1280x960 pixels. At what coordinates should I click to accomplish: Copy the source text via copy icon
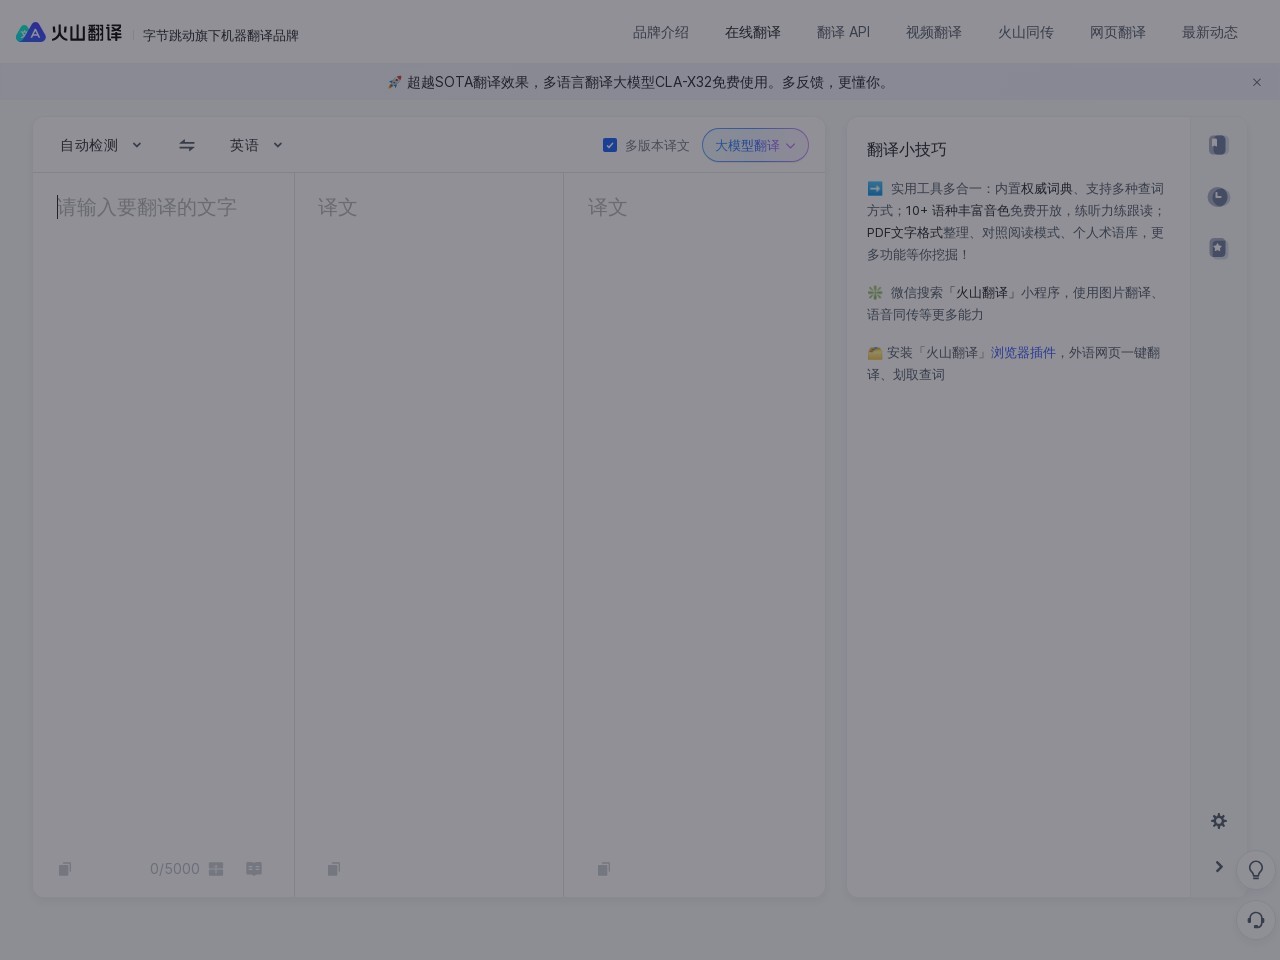click(x=65, y=869)
